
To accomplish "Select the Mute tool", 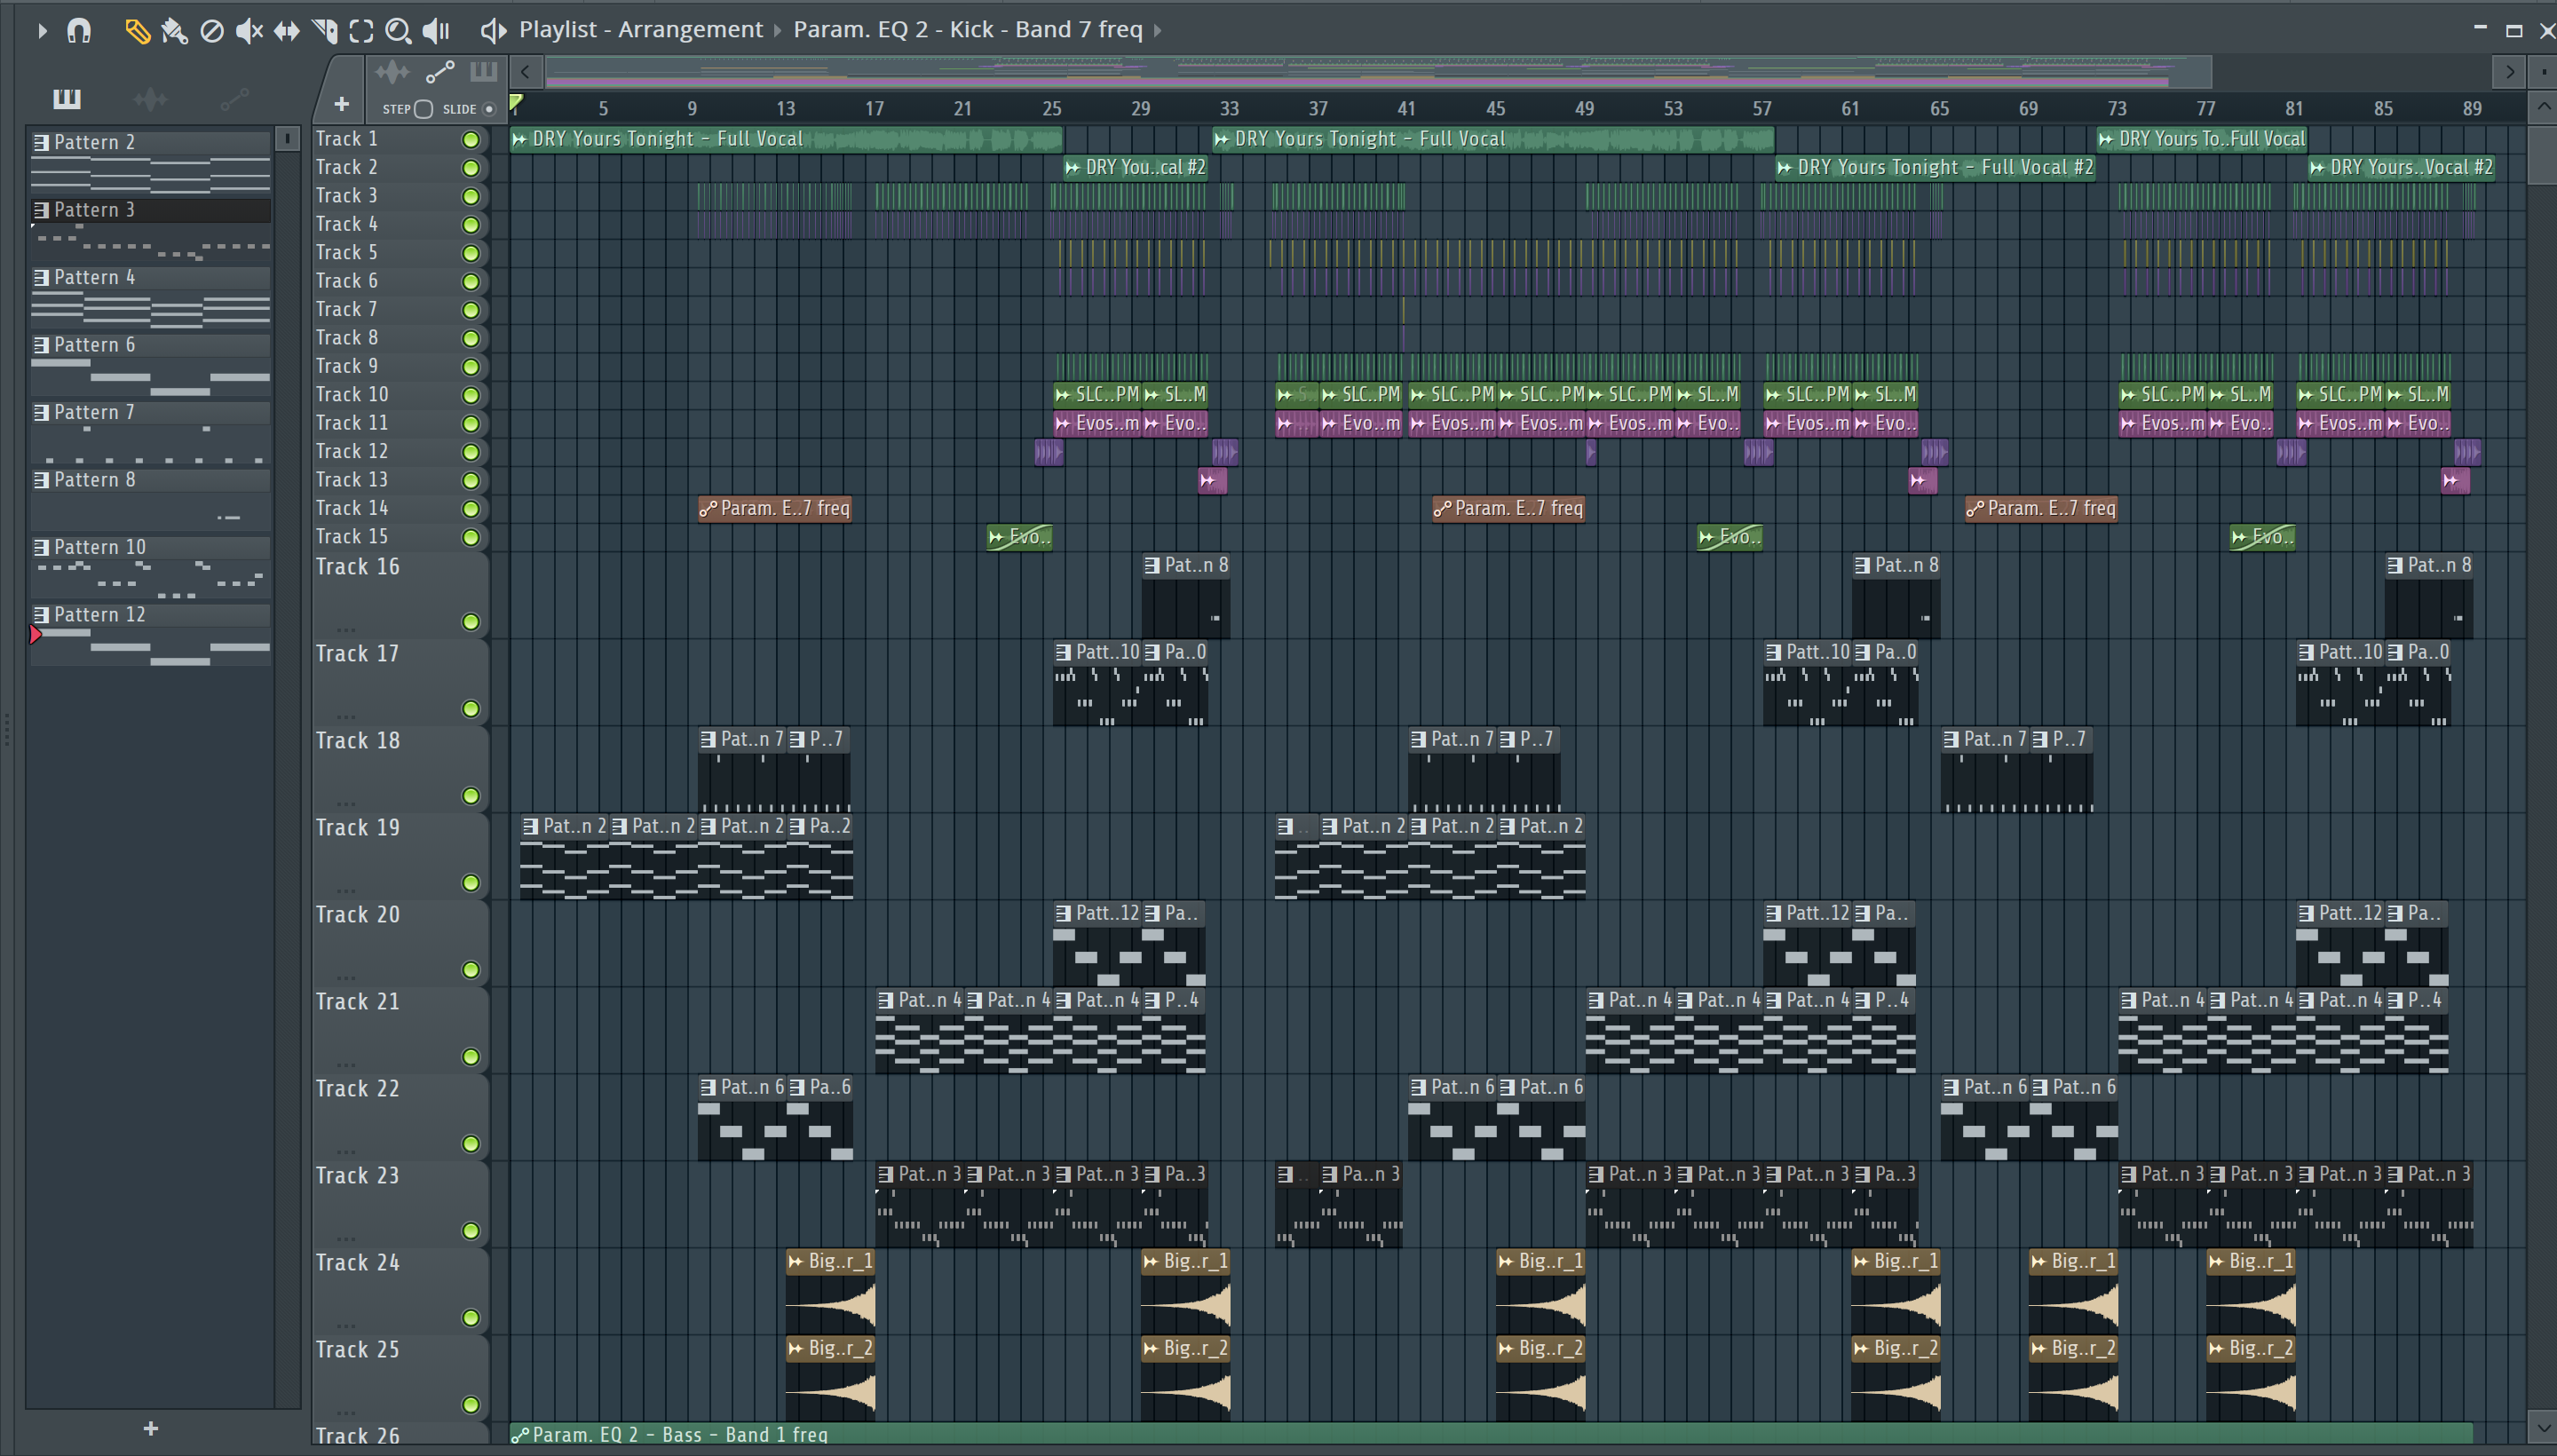I will [x=249, y=31].
